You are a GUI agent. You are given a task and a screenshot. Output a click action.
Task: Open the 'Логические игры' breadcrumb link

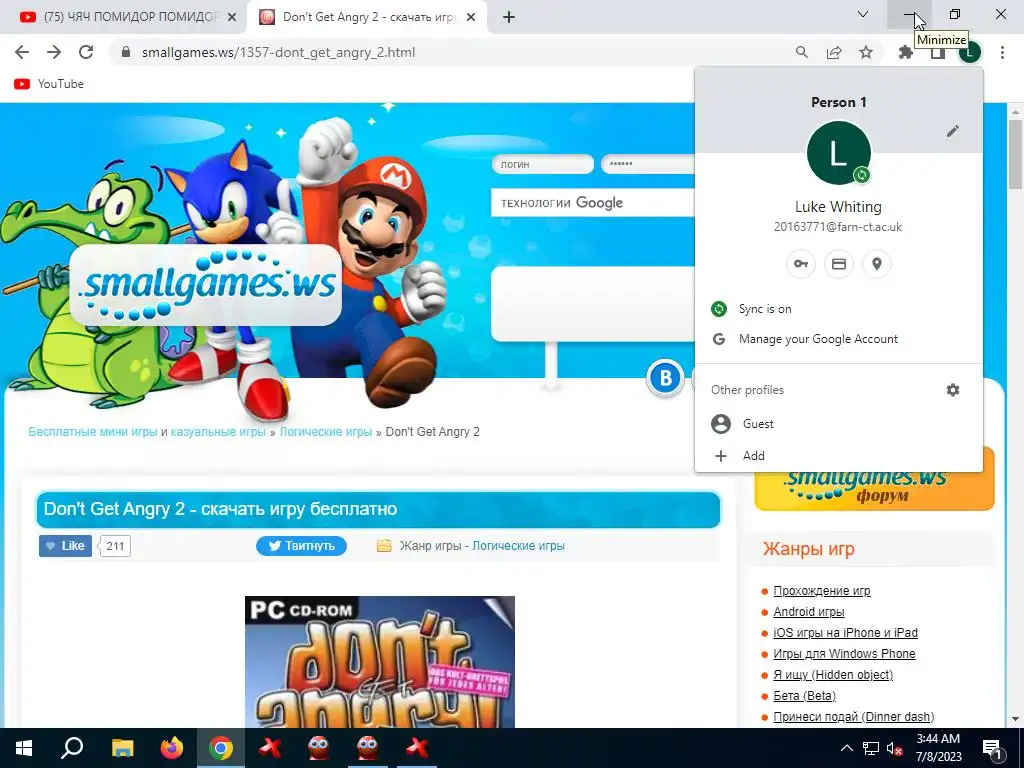(x=325, y=432)
